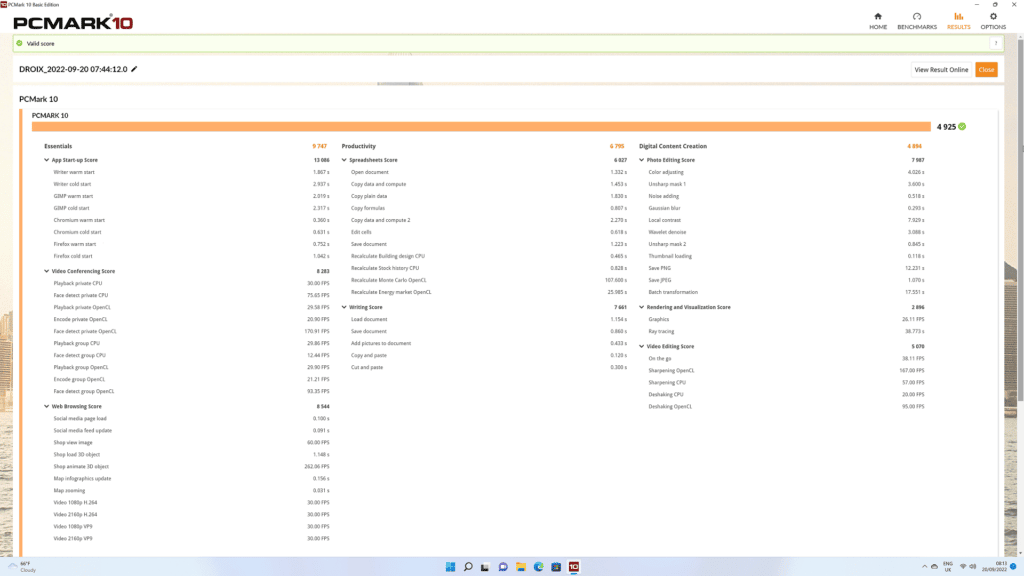The width and height of the screenshot is (1024, 576).
Task: Switch to the Results chart tab
Action: pyautogui.click(x=958, y=21)
